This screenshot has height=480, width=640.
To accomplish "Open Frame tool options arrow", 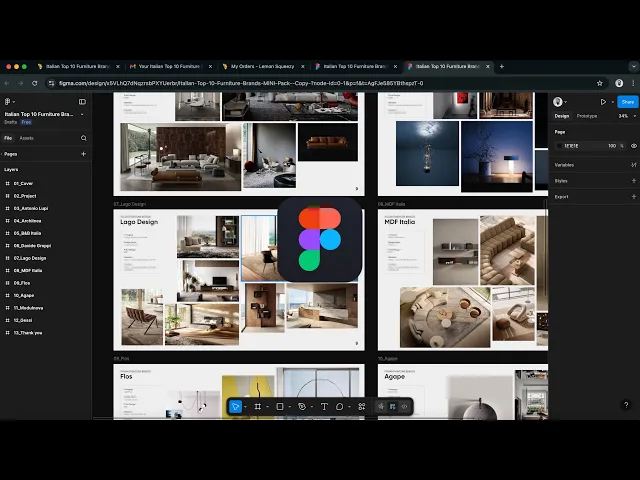I will [267, 407].
